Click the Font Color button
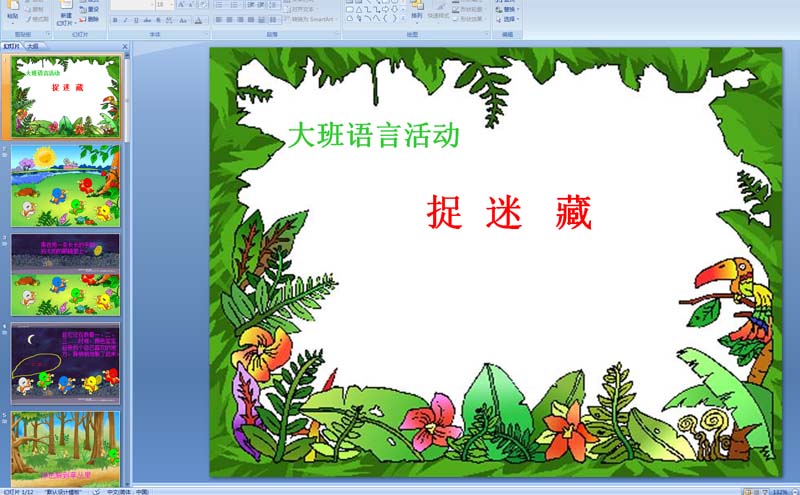The image size is (800, 495). pyautogui.click(x=198, y=20)
